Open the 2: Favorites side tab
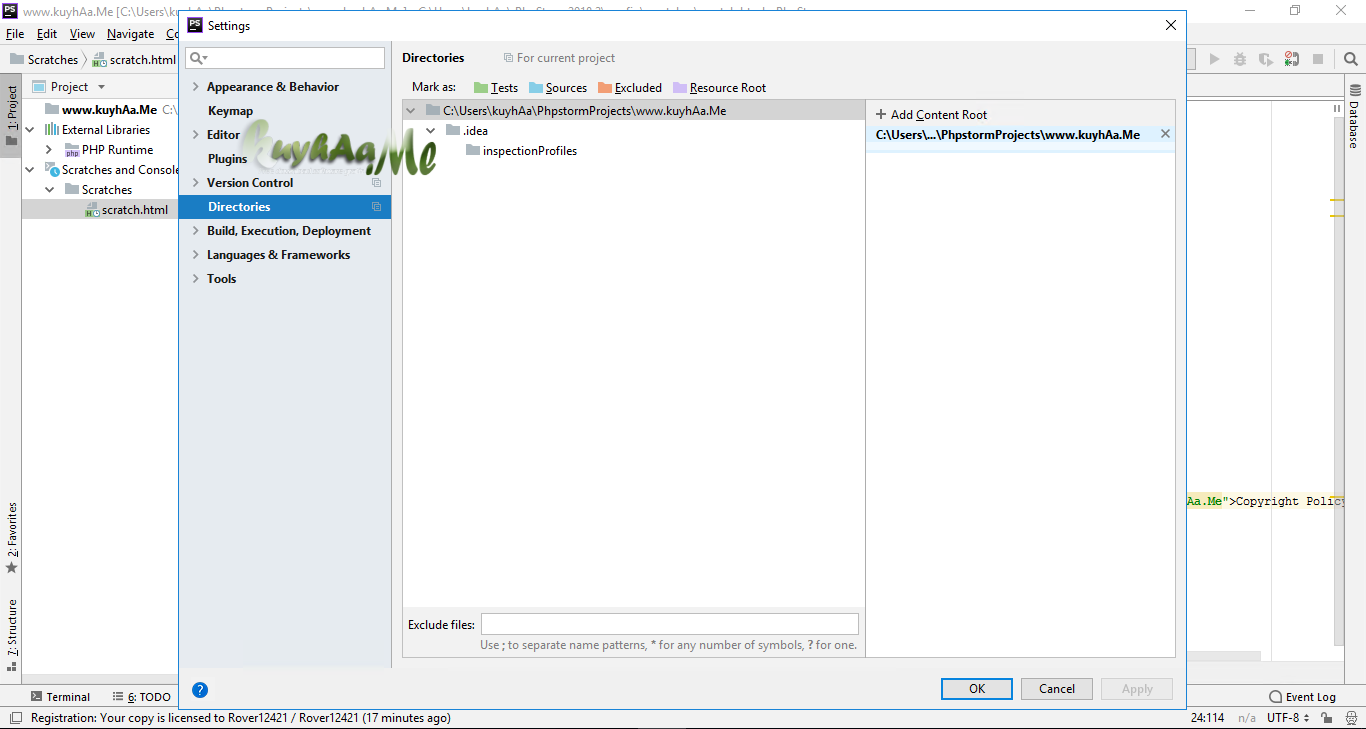Image resolution: width=1366 pixels, height=729 pixels. point(12,538)
